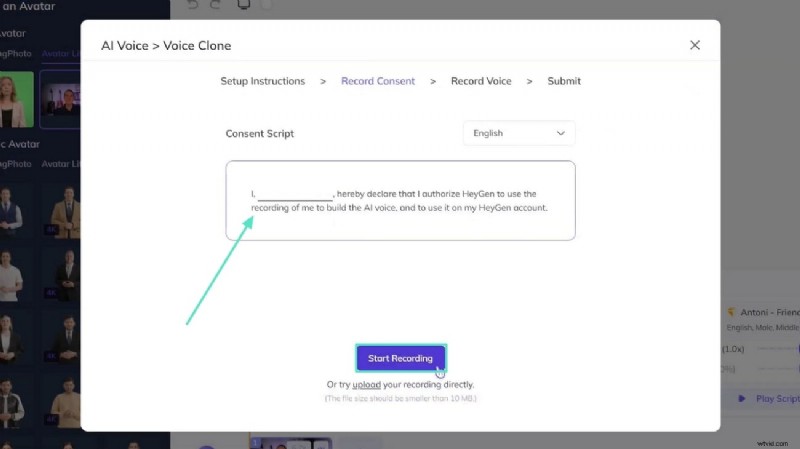The width and height of the screenshot is (800, 449).
Task: Close the Voice Clone dialog
Action: [694, 45]
